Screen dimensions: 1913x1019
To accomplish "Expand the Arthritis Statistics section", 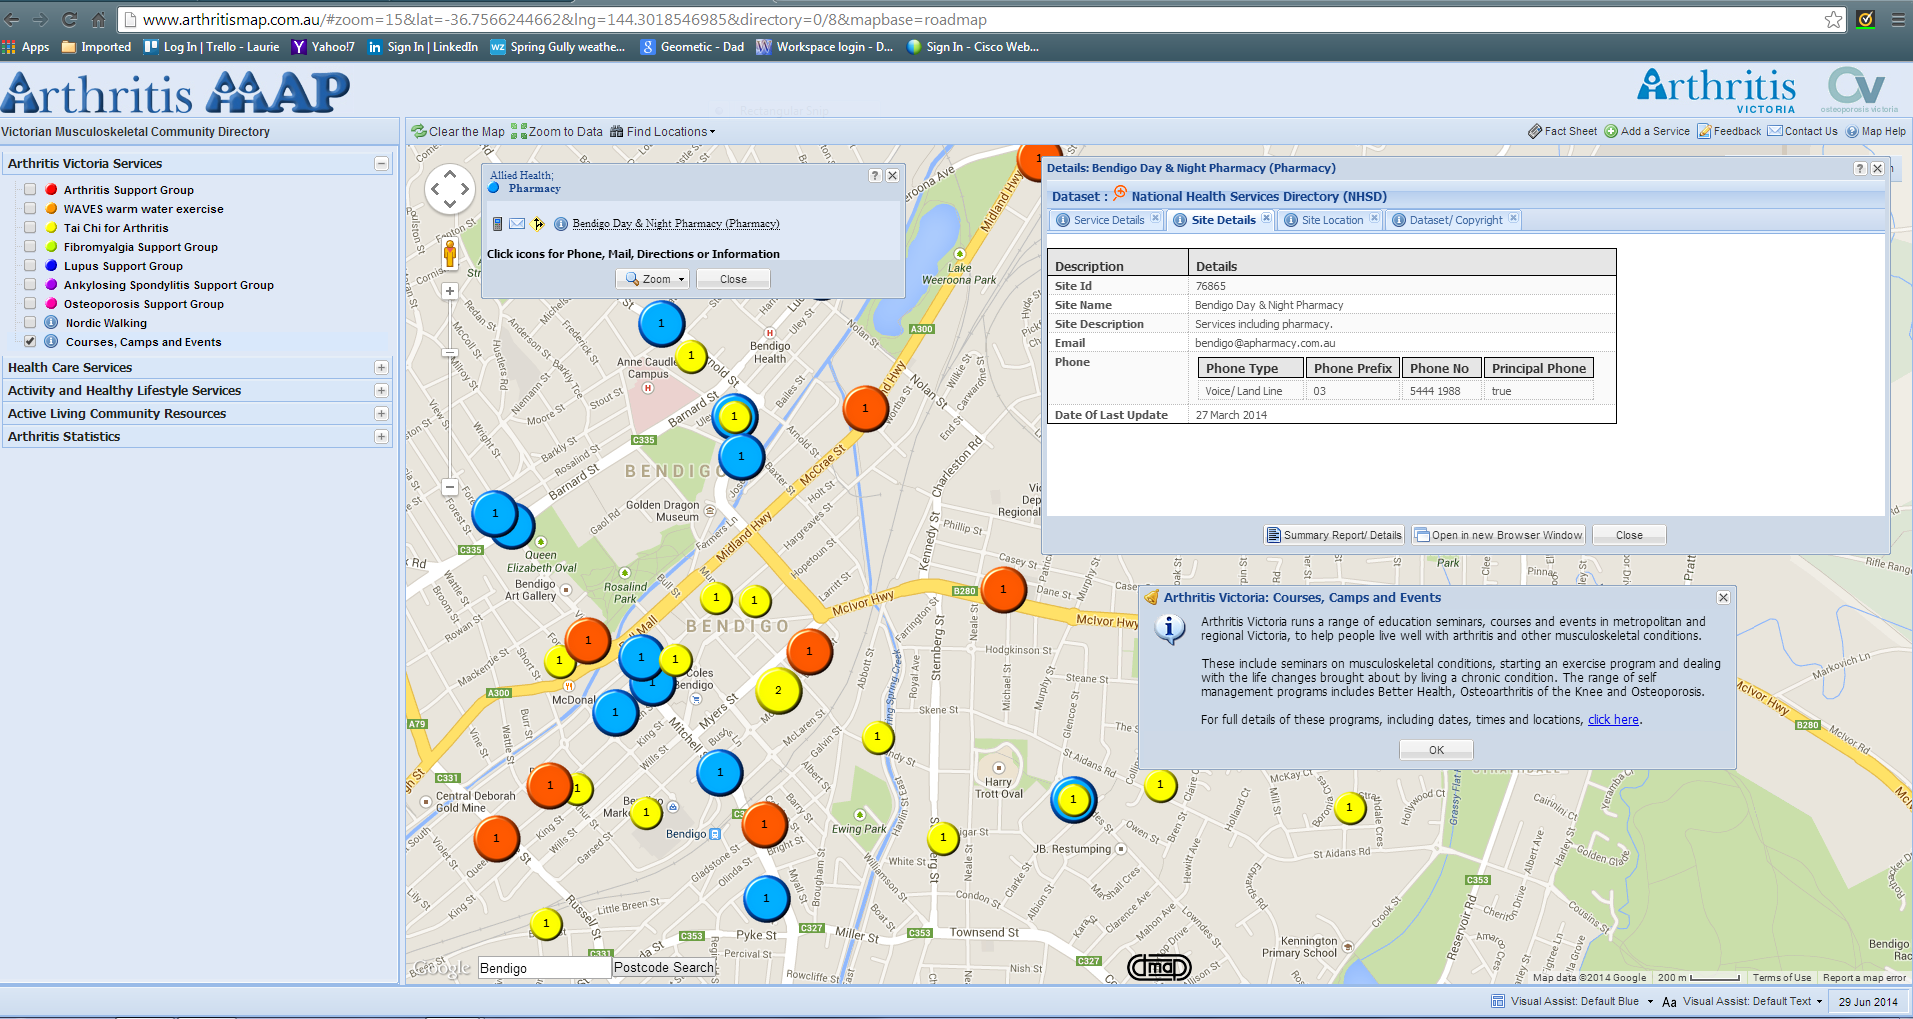I will pos(381,436).
